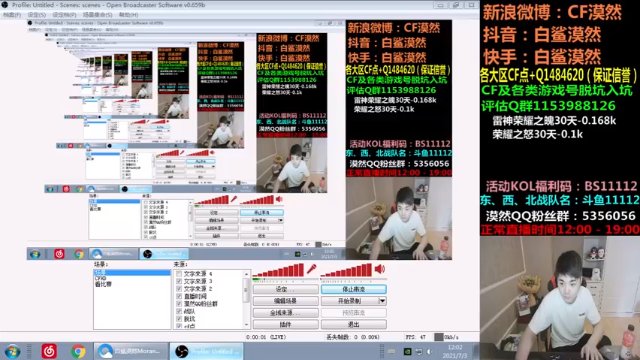Launch Google Chrome from the taskbar
This screenshot has height=360, width=640.
point(78,351)
